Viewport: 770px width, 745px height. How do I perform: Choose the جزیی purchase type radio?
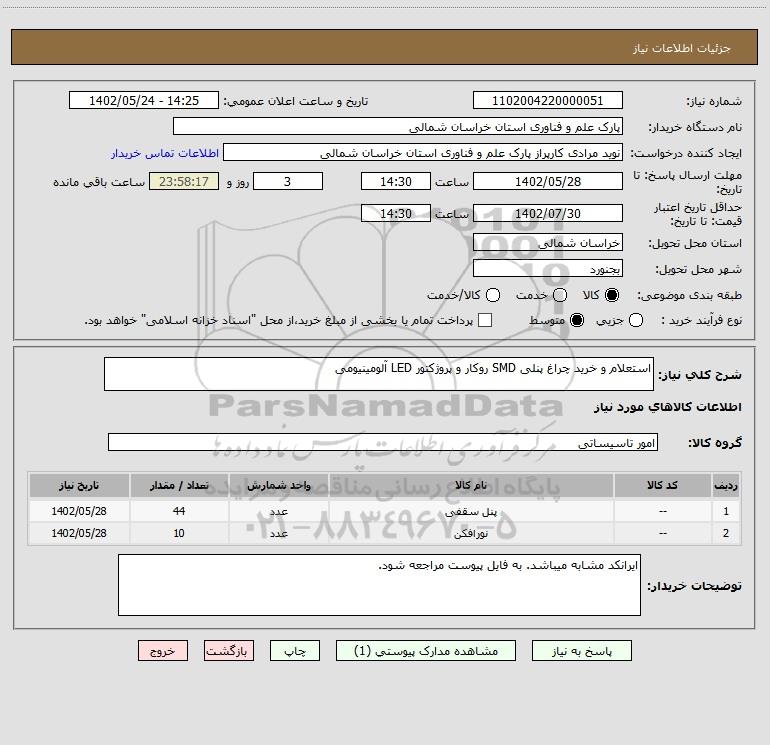point(636,320)
